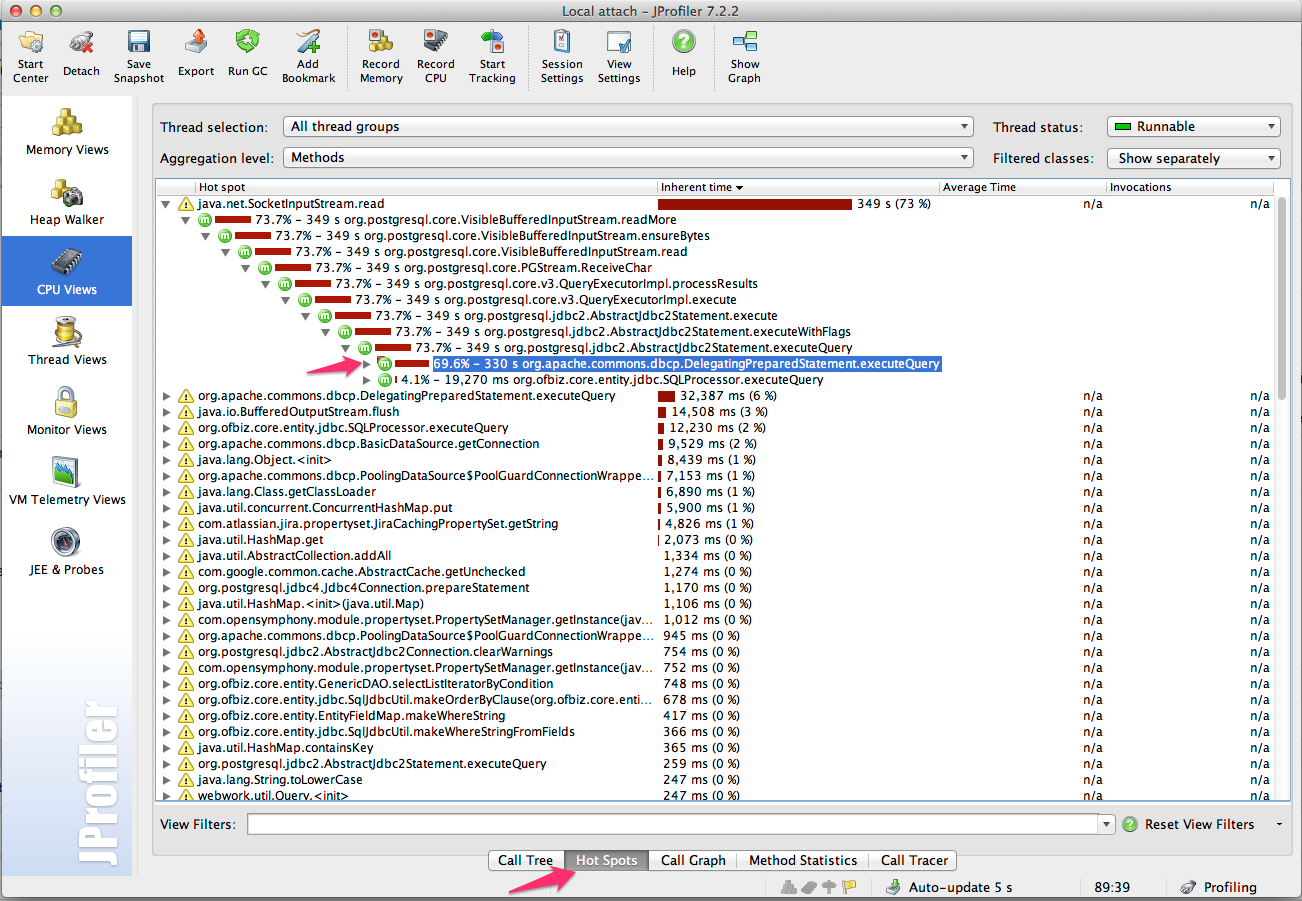Switch to the Call Tree tab
Viewport: 1302px width, 901px height.
coord(525,860)
